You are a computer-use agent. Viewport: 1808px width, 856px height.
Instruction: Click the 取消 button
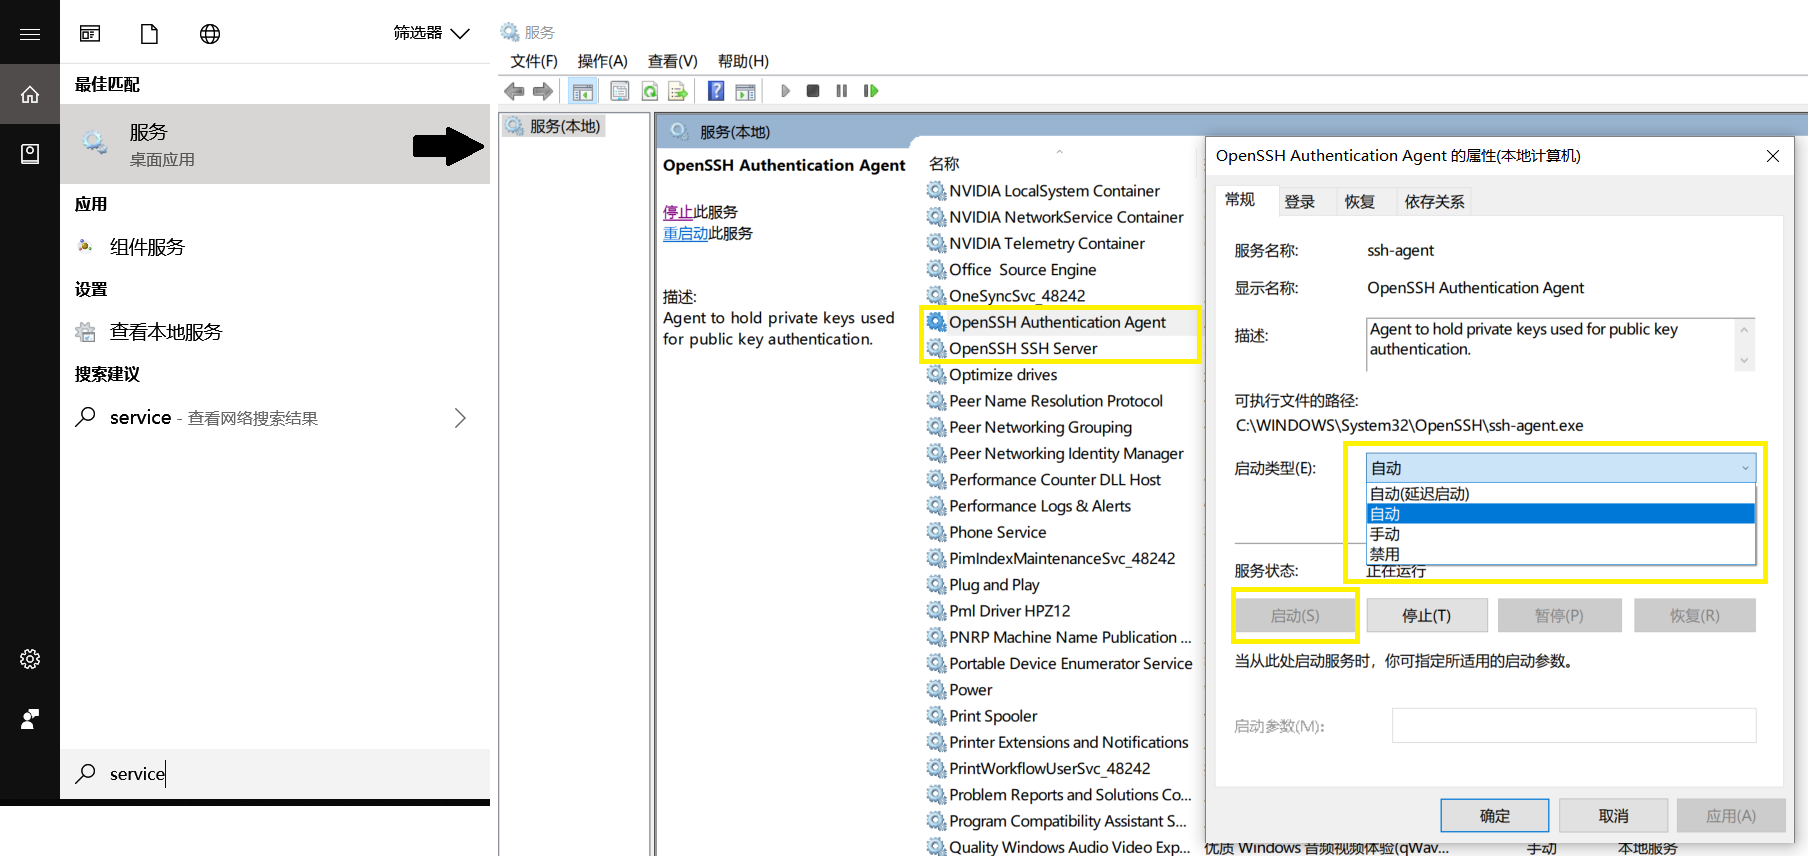(1614, 816)
